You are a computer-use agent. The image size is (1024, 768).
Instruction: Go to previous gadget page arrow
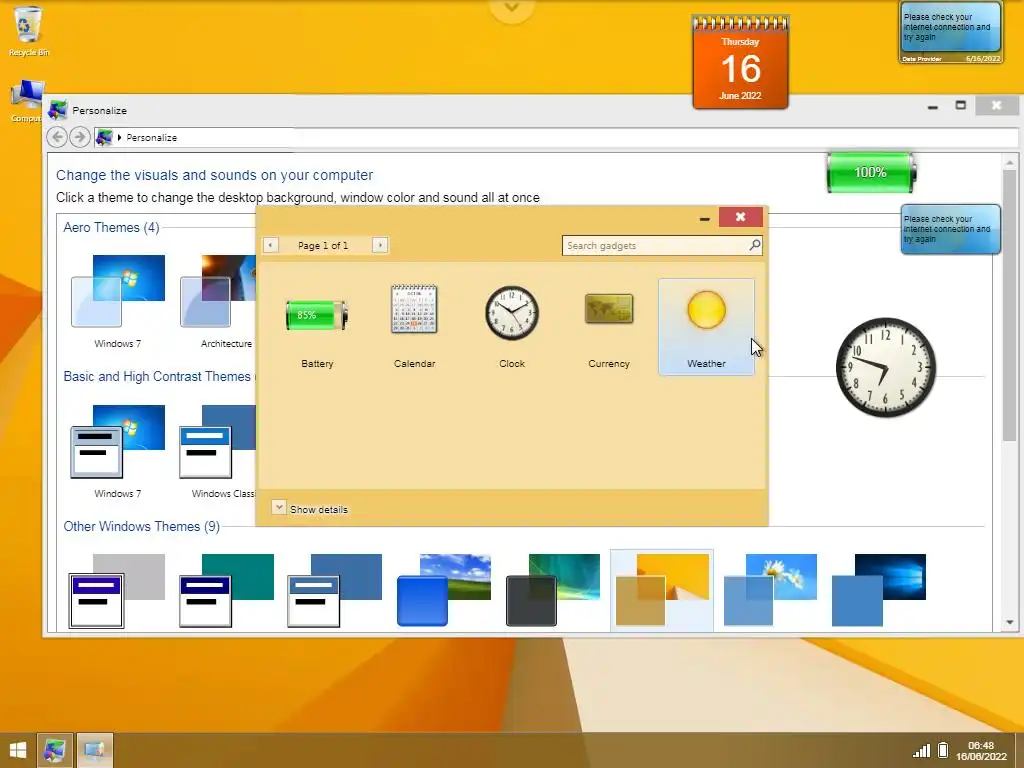[270, 246]
